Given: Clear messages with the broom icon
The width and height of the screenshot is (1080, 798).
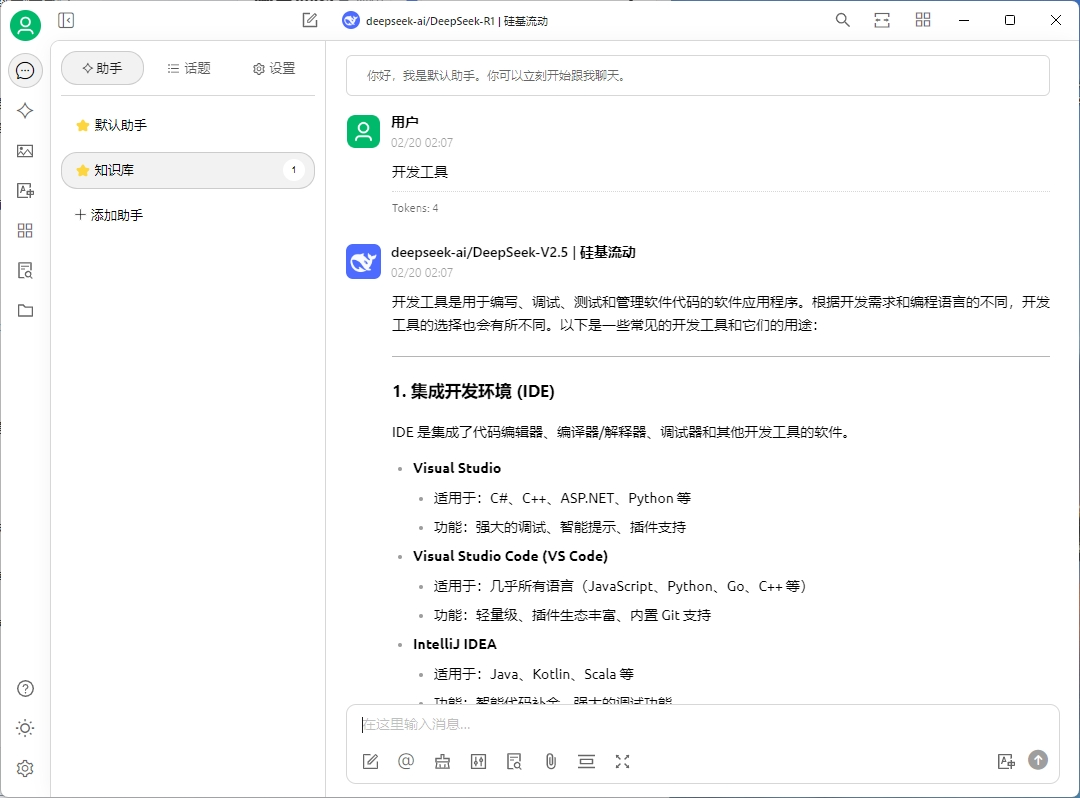Looking at the screenshot, I should [442, 762].
